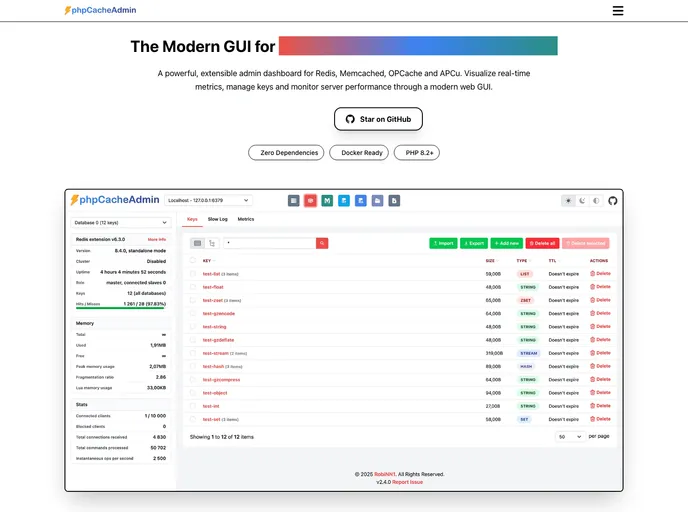This screenshot has height=512, width=688.
Task: Delete the test-float key
Action: [x=600, y=286]
